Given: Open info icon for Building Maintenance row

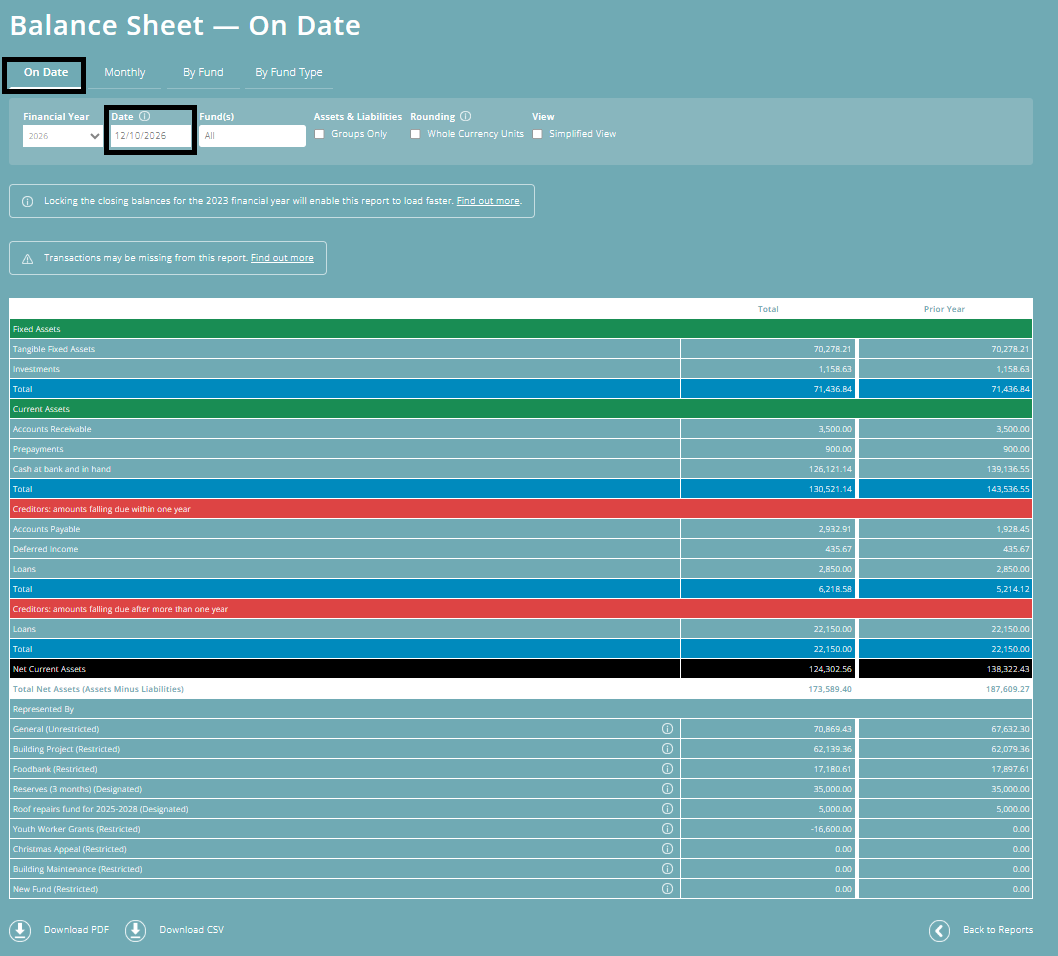Looking at the screenshot, I should tap(667, 869).
